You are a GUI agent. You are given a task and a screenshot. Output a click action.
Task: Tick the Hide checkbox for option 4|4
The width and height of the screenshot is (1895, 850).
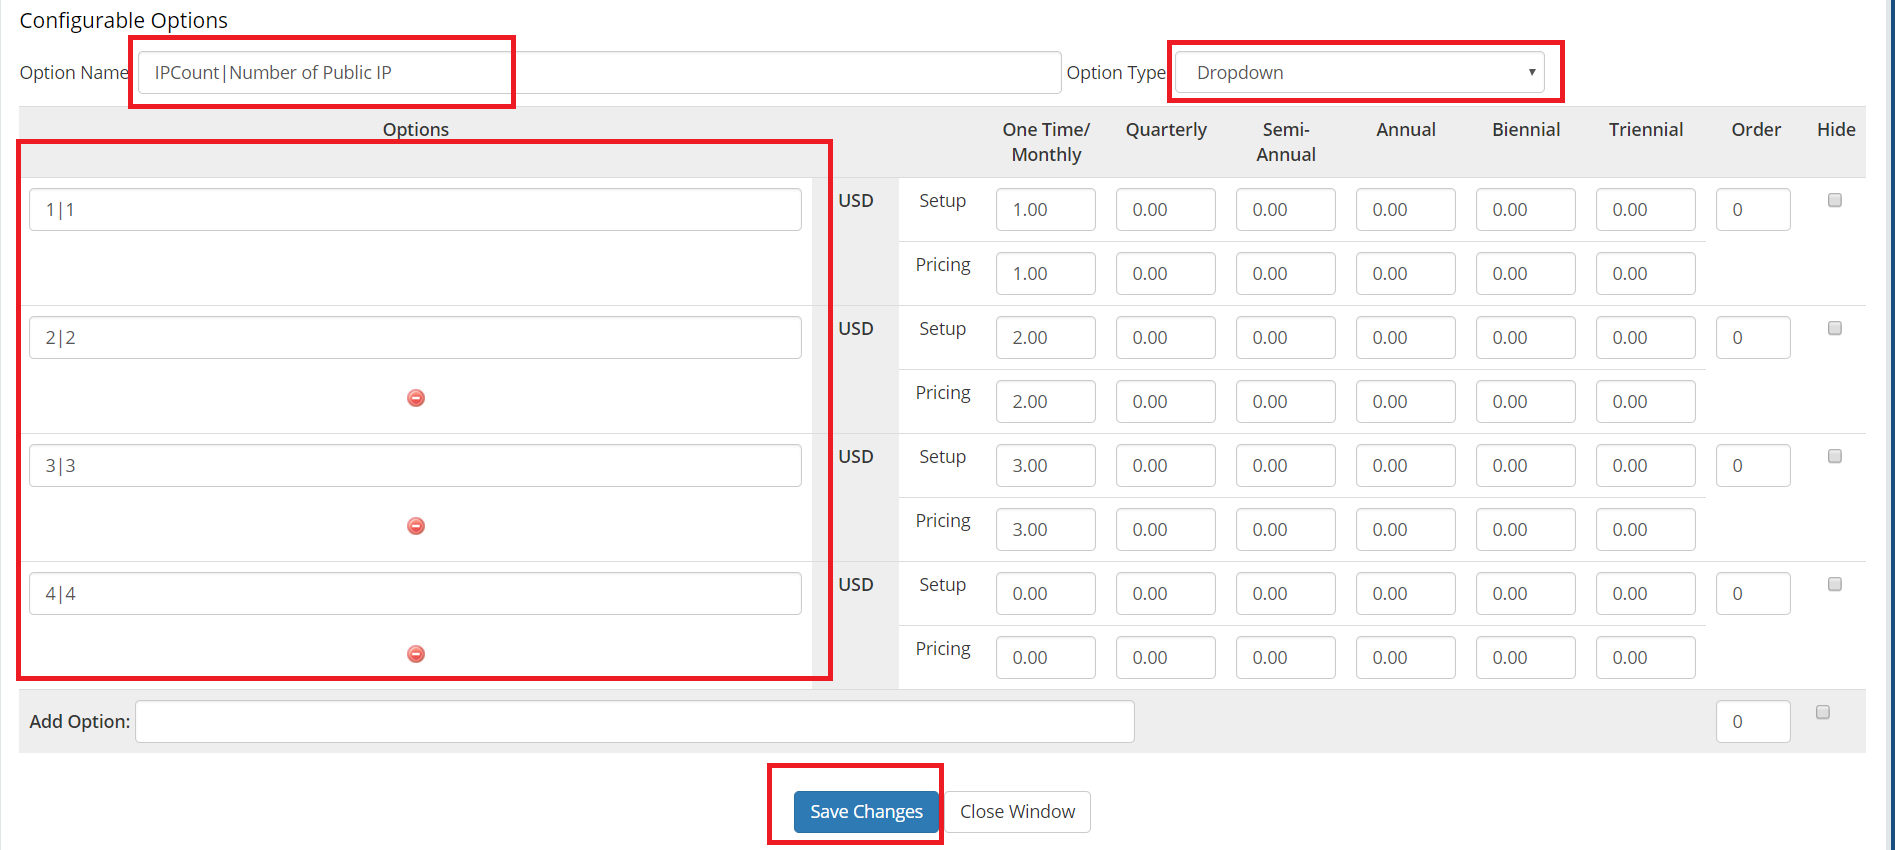1835,584
